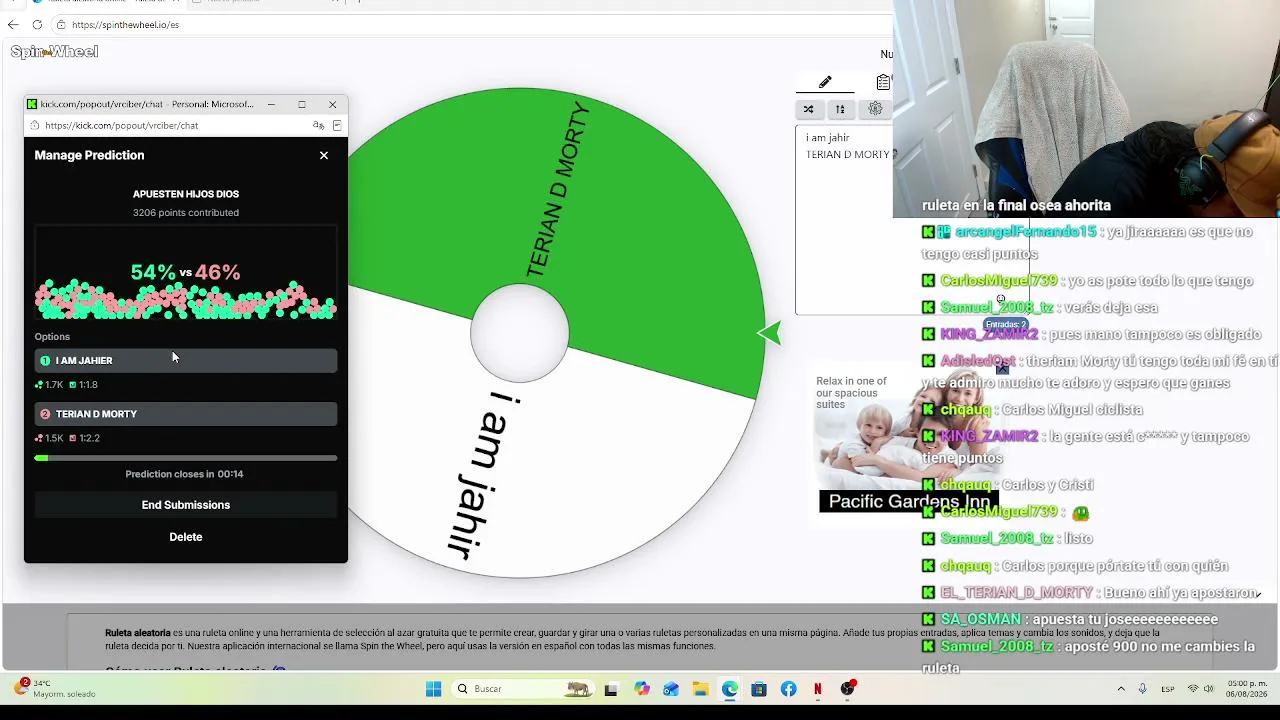Open the Spin the Wheel logo home link
This screenshot has width=1280, height=720.
[55, 52]
